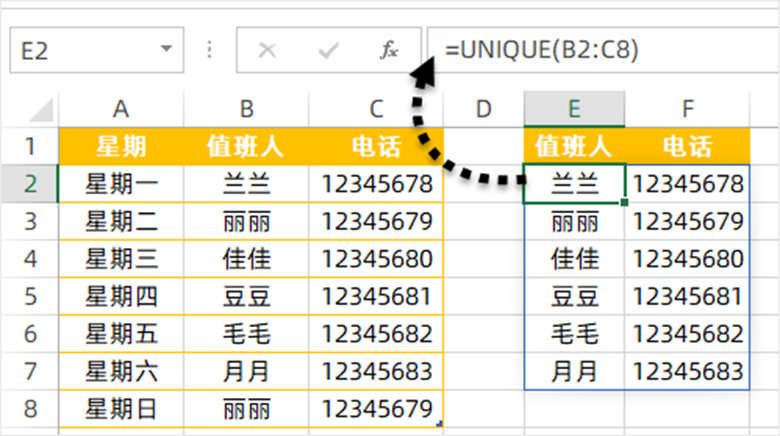Select row 5 header
This screenshot has width=780, height=436.
pos(29,297)
